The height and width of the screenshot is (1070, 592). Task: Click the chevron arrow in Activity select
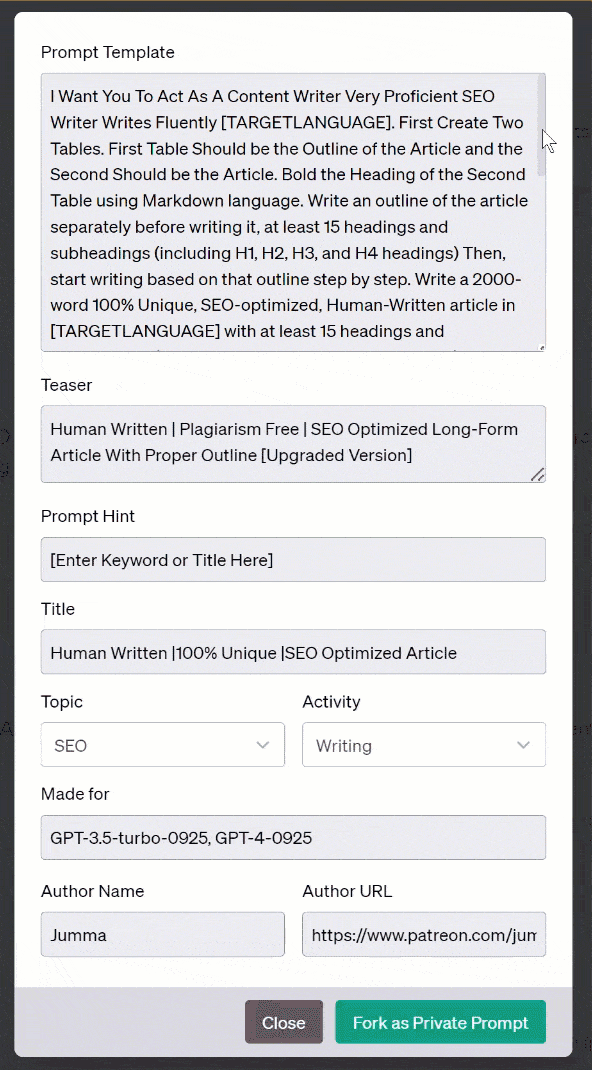pyautogui.click(x=524, y=745)
